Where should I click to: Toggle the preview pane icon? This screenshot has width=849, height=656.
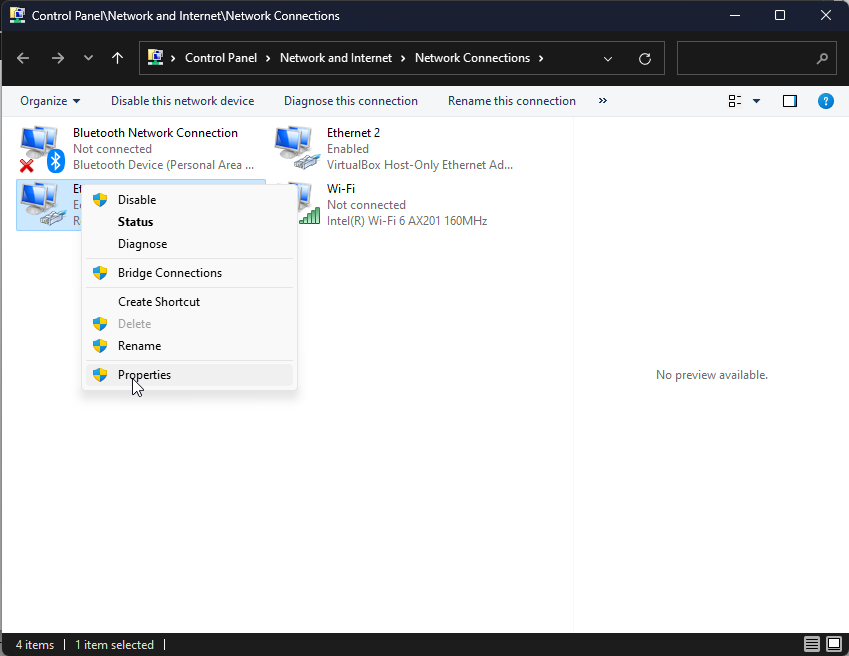790,101
